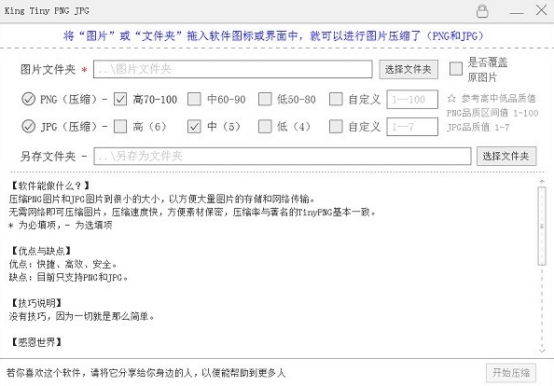Screen dimensions: 554x386
Task: Click the line * 为必填项，- 为选填项
Action: coord(60,225)
